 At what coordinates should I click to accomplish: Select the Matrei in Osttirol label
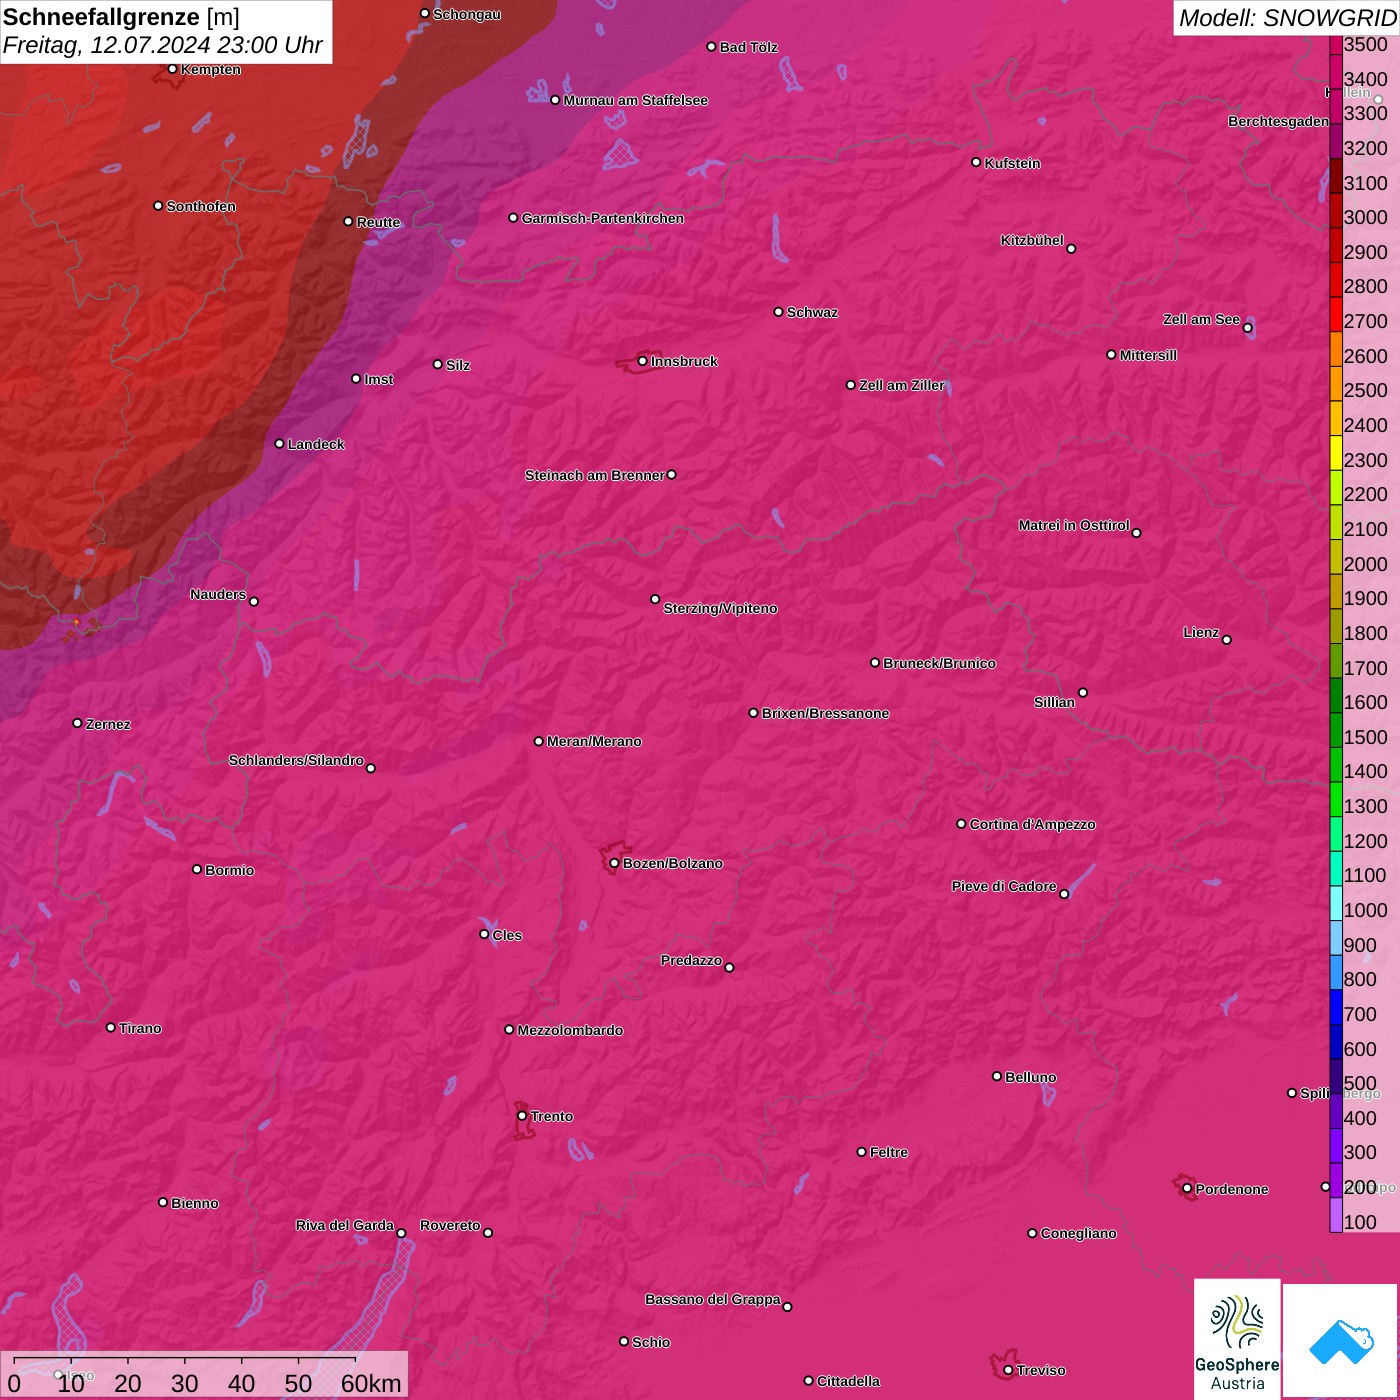click(1074, 525)
